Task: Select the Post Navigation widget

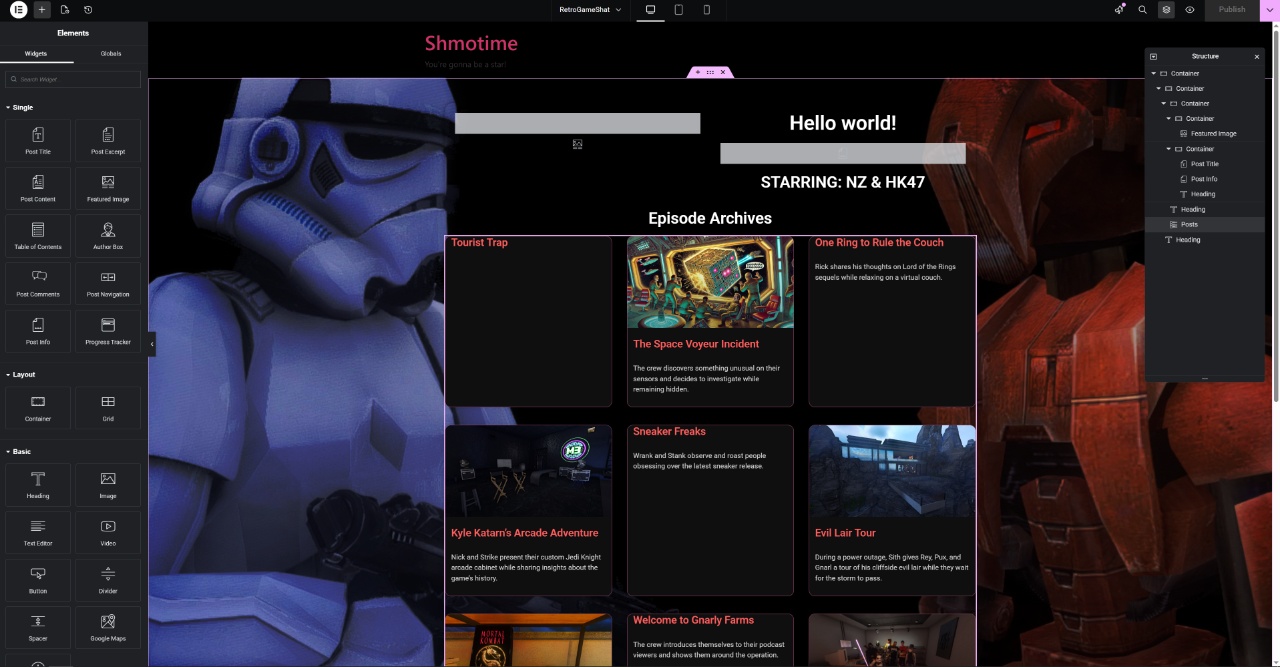Action: tap(108, 283)
